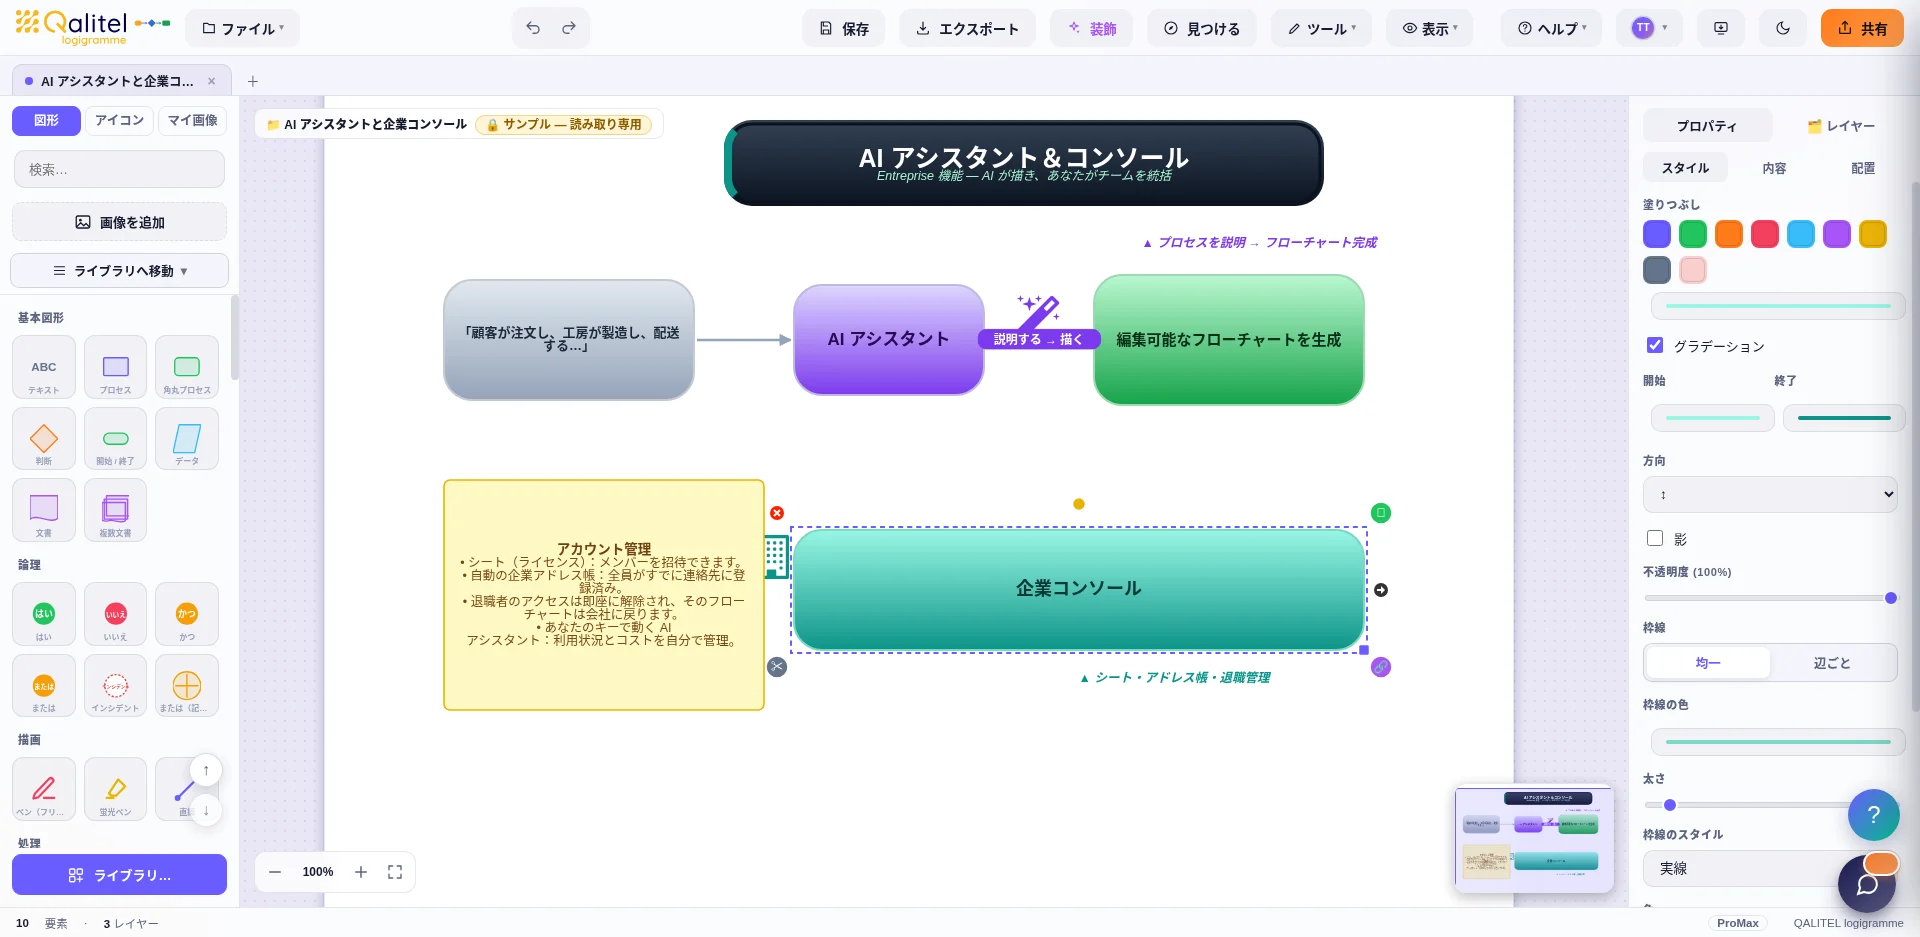Viewport: 1920px width, 937px height.
Task: Enable the 影 shadow checkbox
Action: [1655, 538]
